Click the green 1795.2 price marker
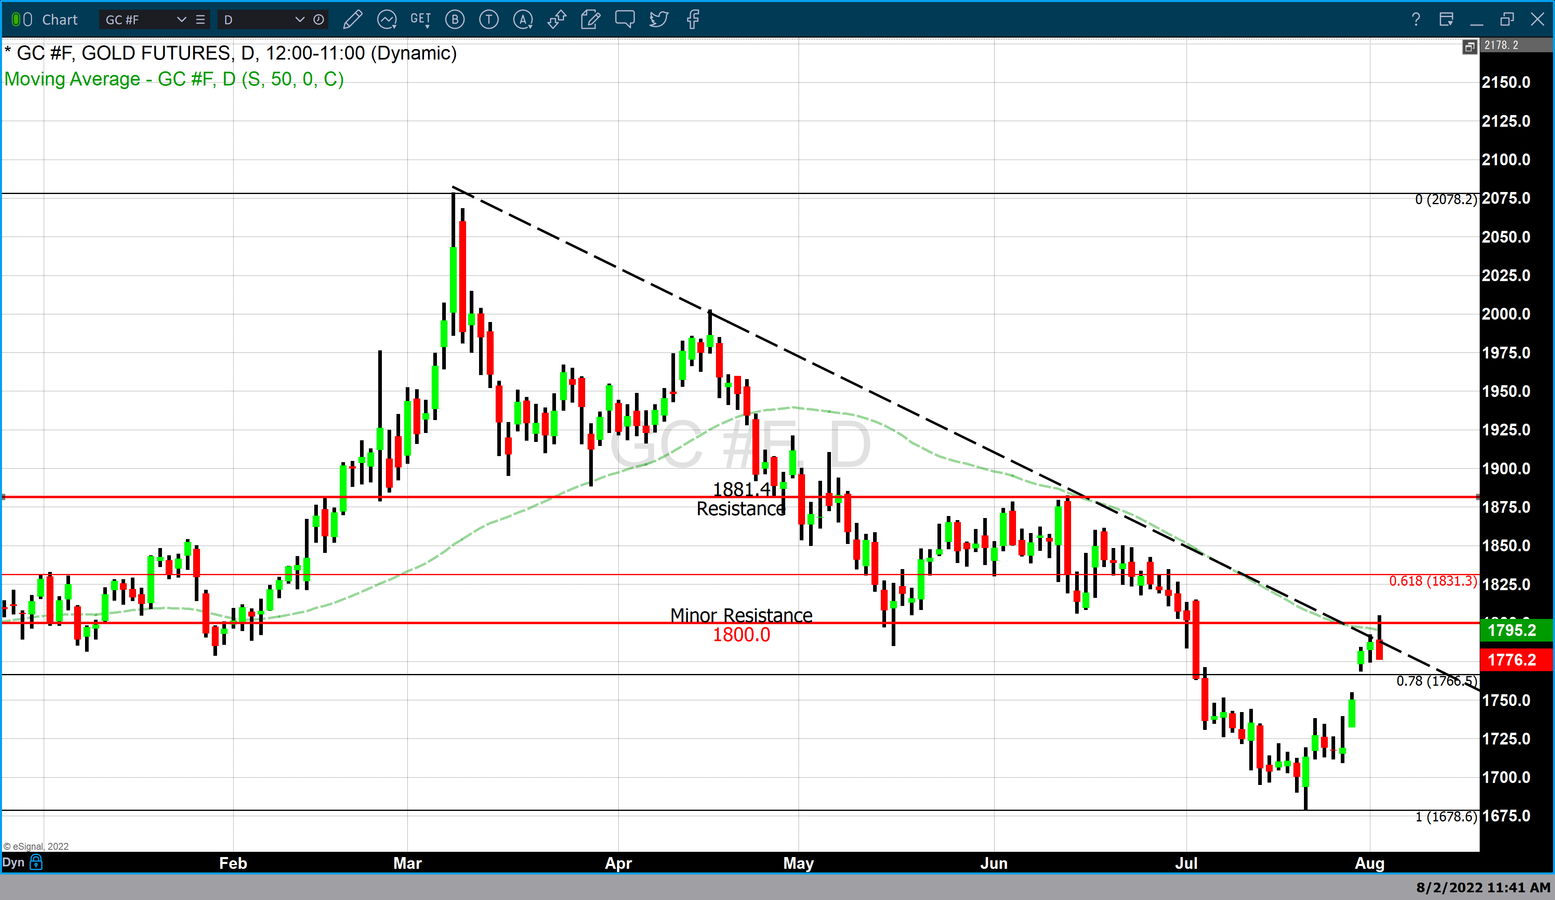 (x=1515, y=630)
